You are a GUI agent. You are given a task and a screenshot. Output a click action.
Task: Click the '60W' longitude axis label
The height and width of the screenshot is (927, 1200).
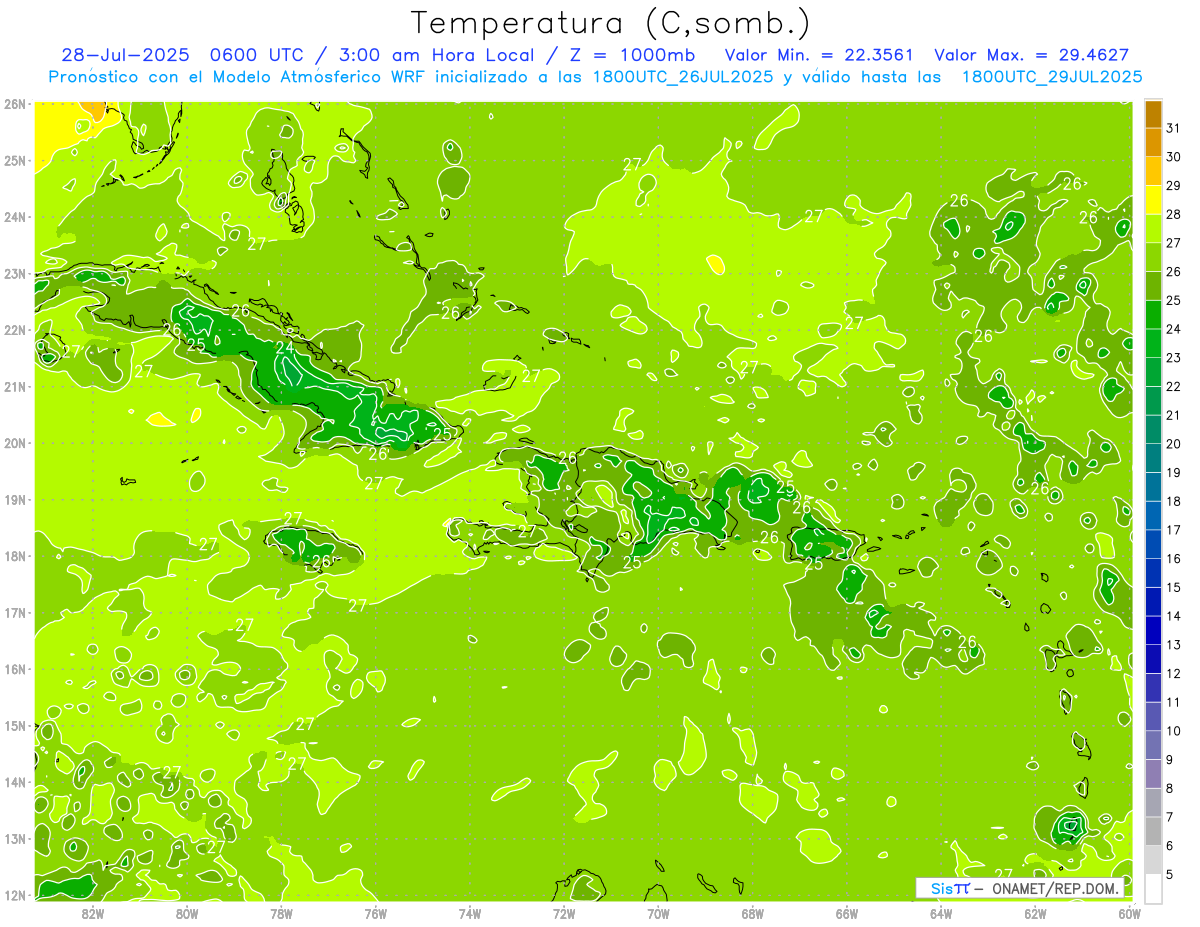1129,913
